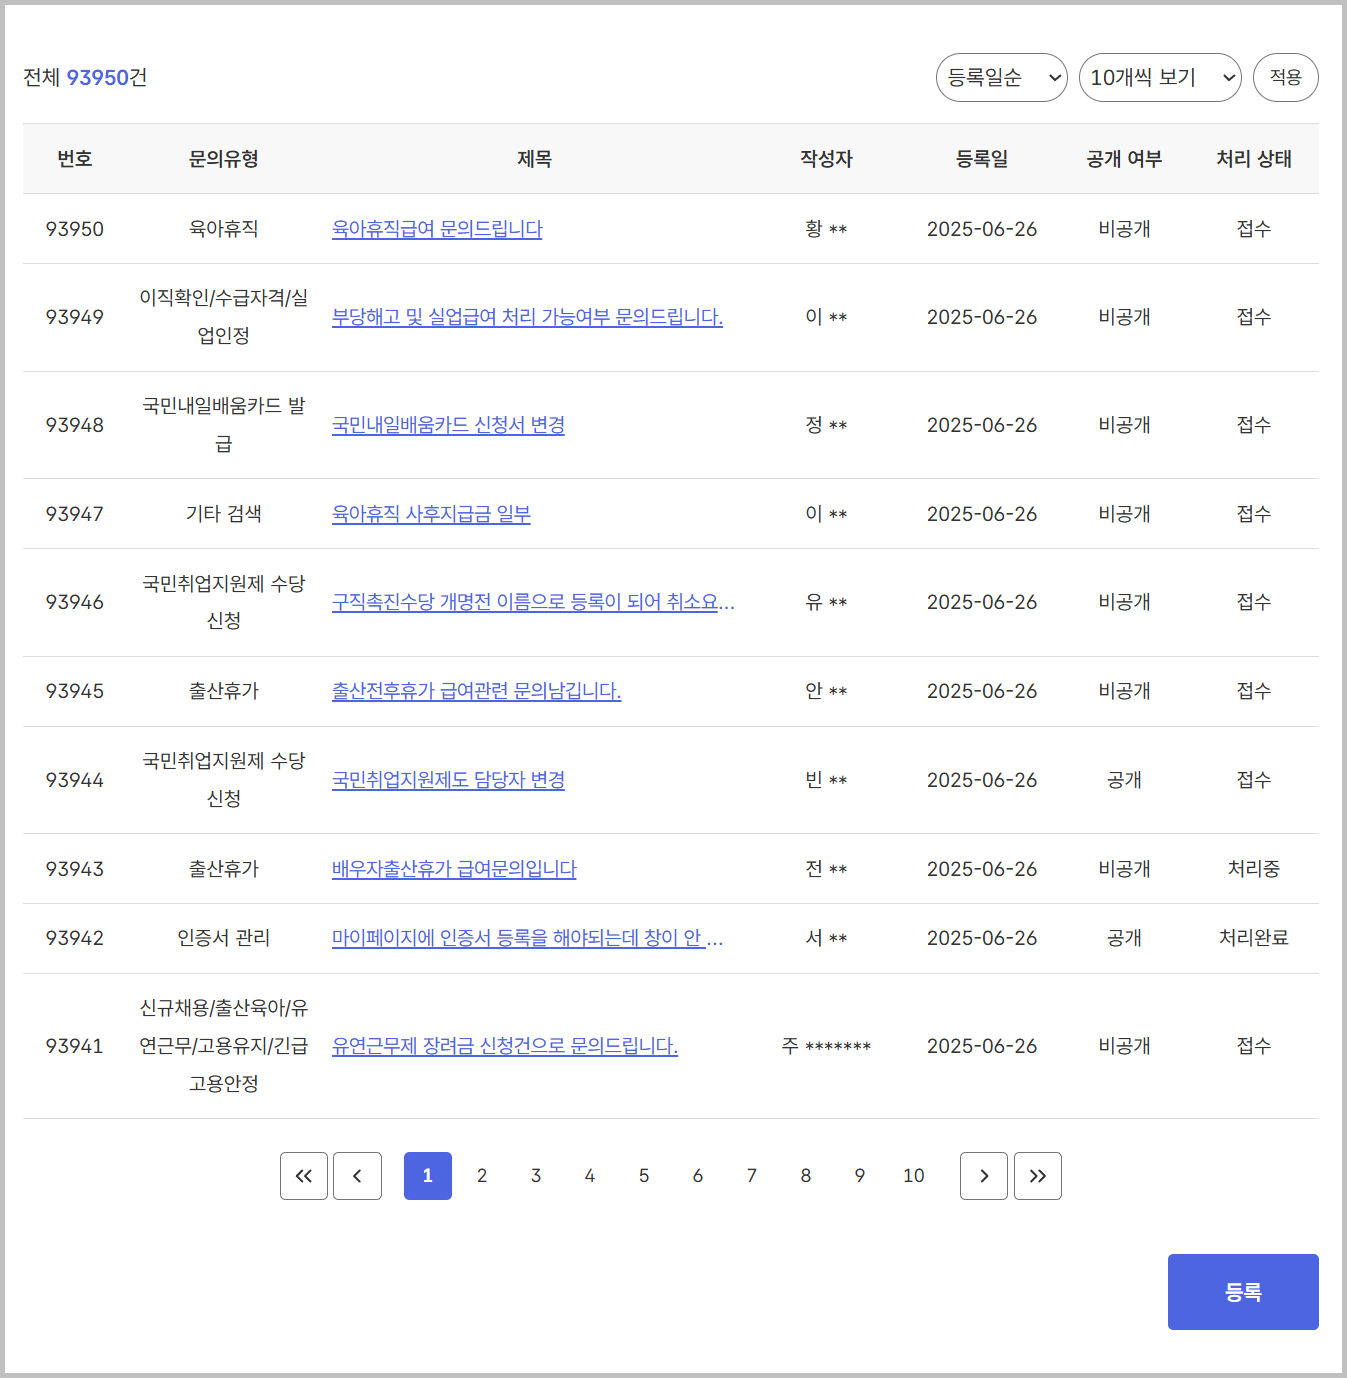This screenshot has width=1347, height=1378.
Task: Go to page 8
Action: (x=806, y=1176)
